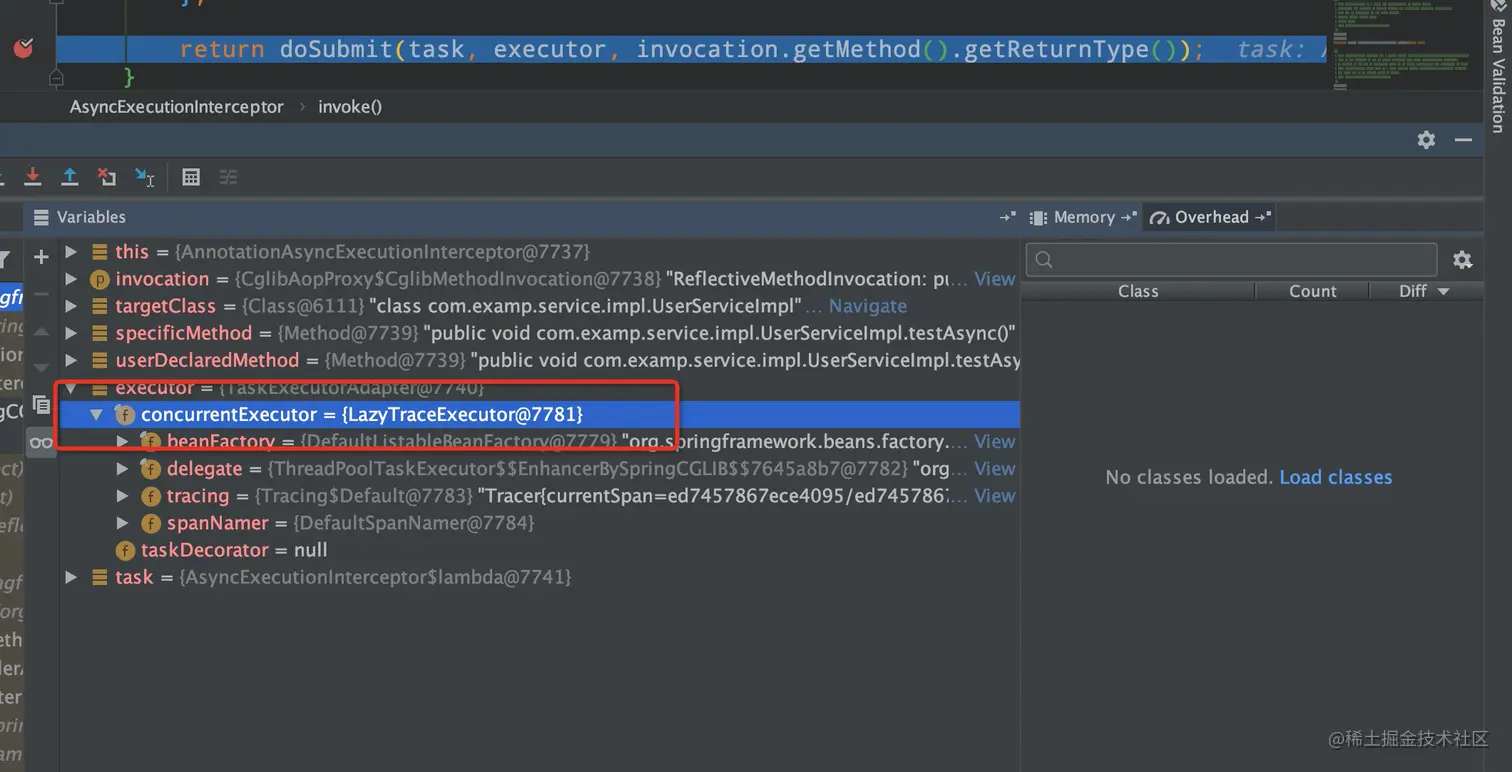This screenshot has height=772, width=1512.
Task: Hide the debug tool window with the minus icon
Action: [1463, 140]
